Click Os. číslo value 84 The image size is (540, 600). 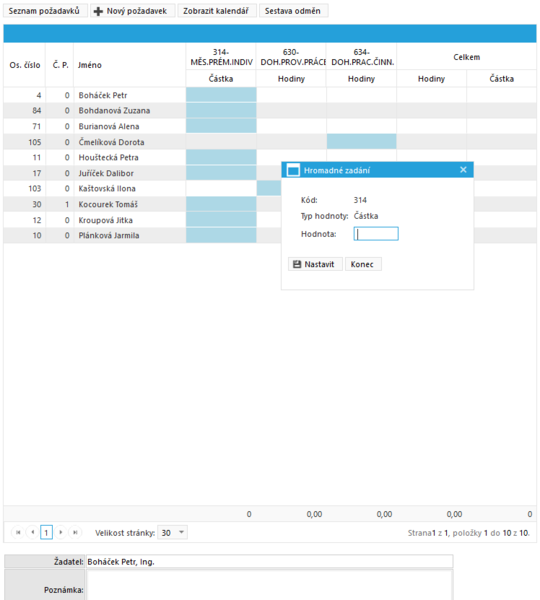(x=37, y=111)
